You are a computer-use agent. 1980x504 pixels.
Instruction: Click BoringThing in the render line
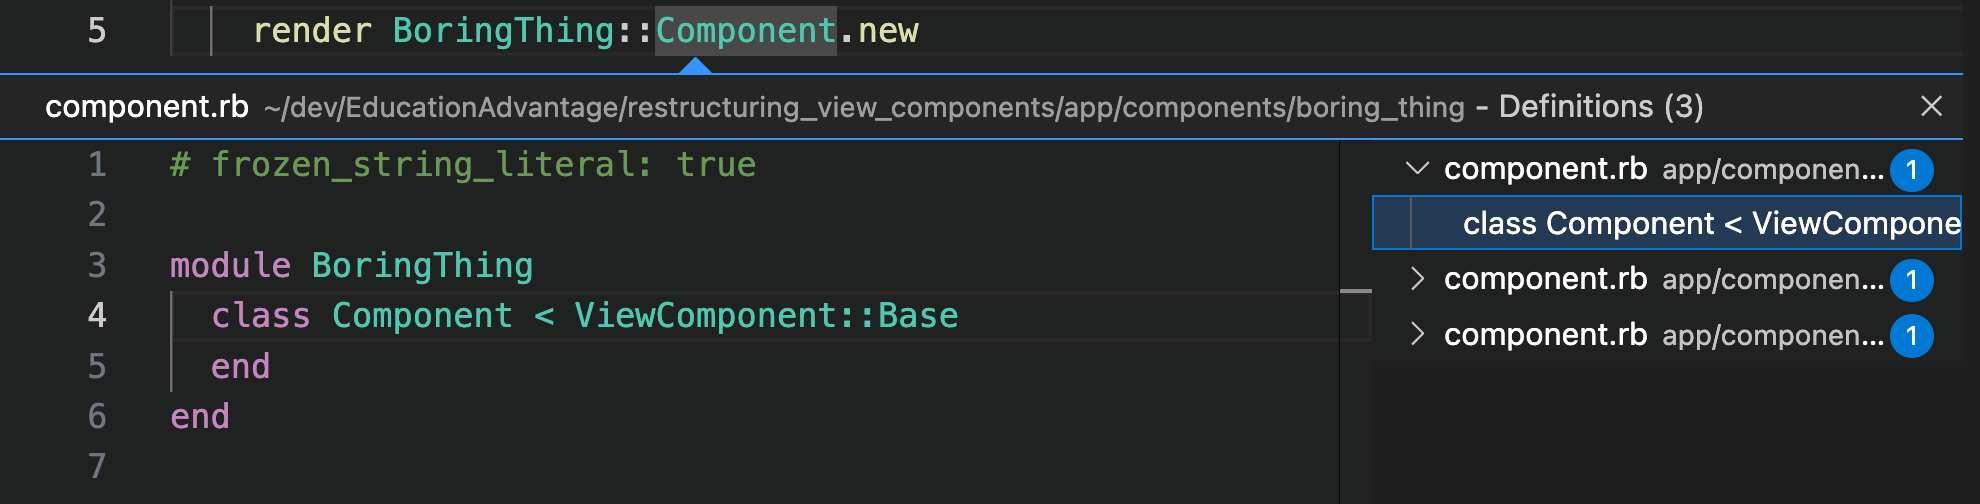pyautogui.click(x=503, y=31)
